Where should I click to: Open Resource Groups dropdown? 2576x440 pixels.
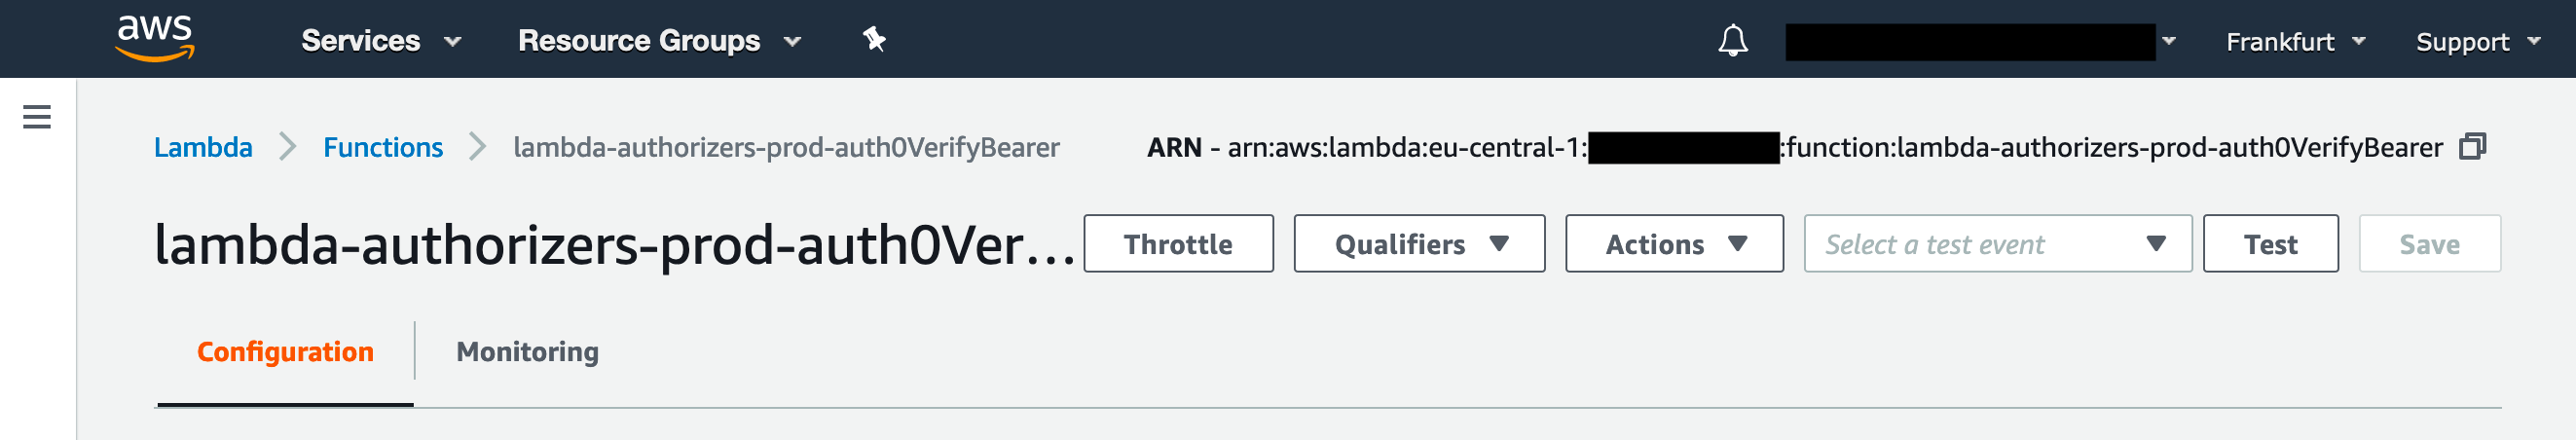pos(659,41)
